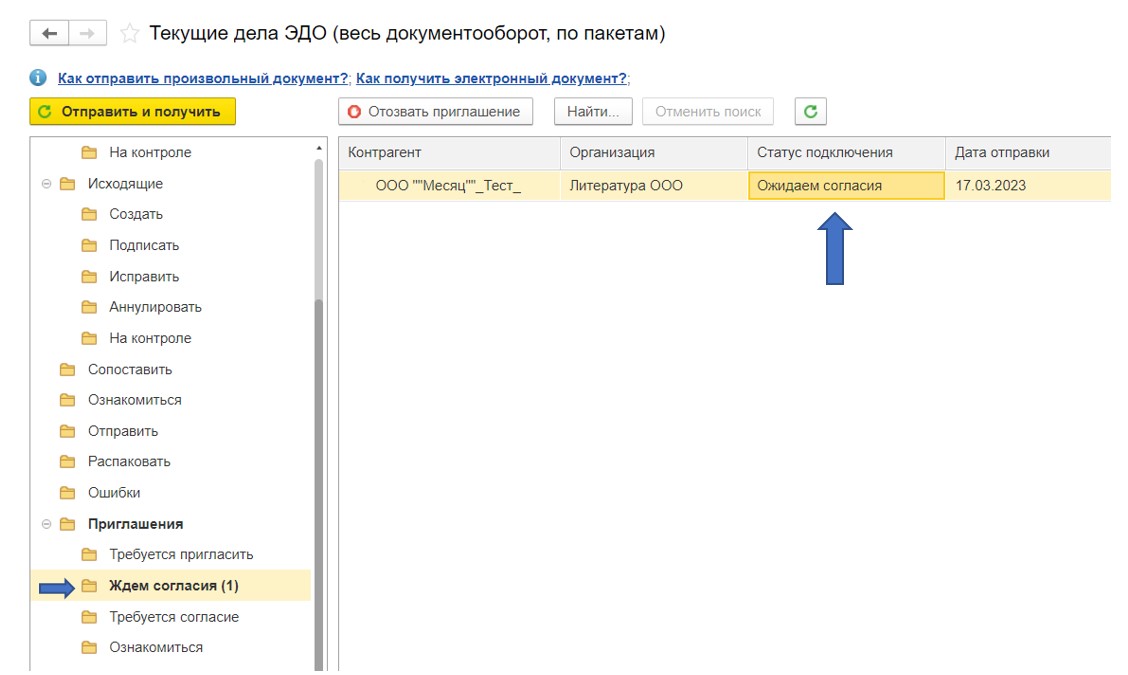Open link Как отправить произвольный документ?
The image size is (1128, 675).
pyautogui.click(x=203, y=78)
